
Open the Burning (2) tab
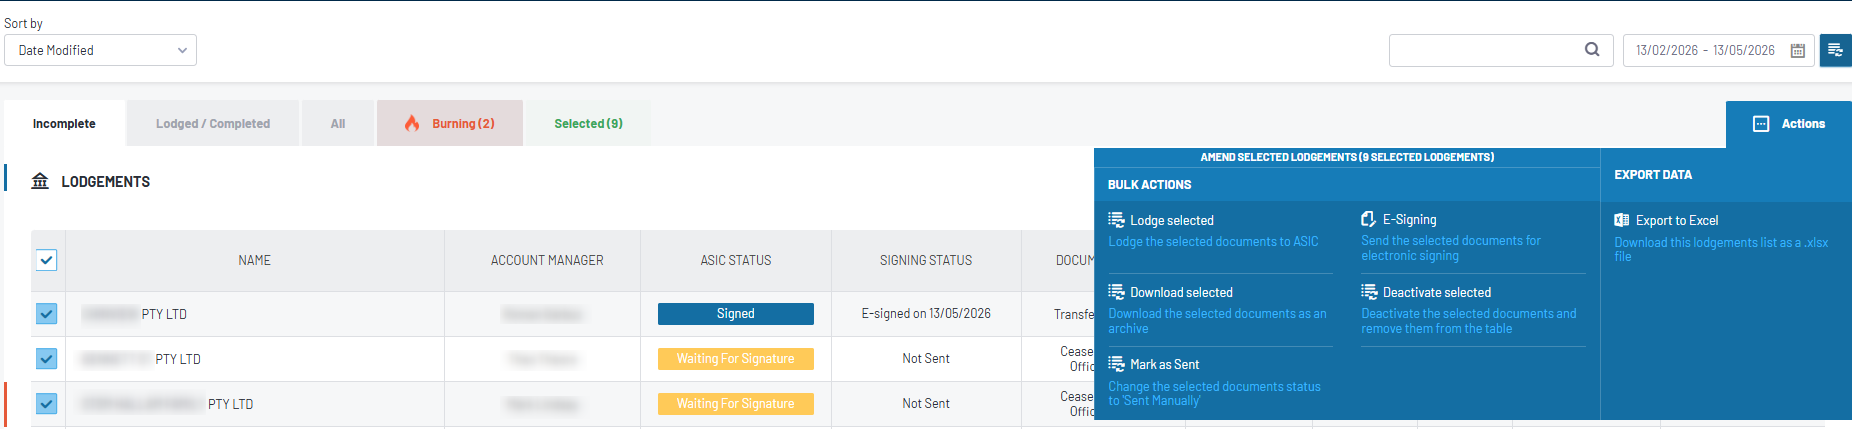[450, 124]
